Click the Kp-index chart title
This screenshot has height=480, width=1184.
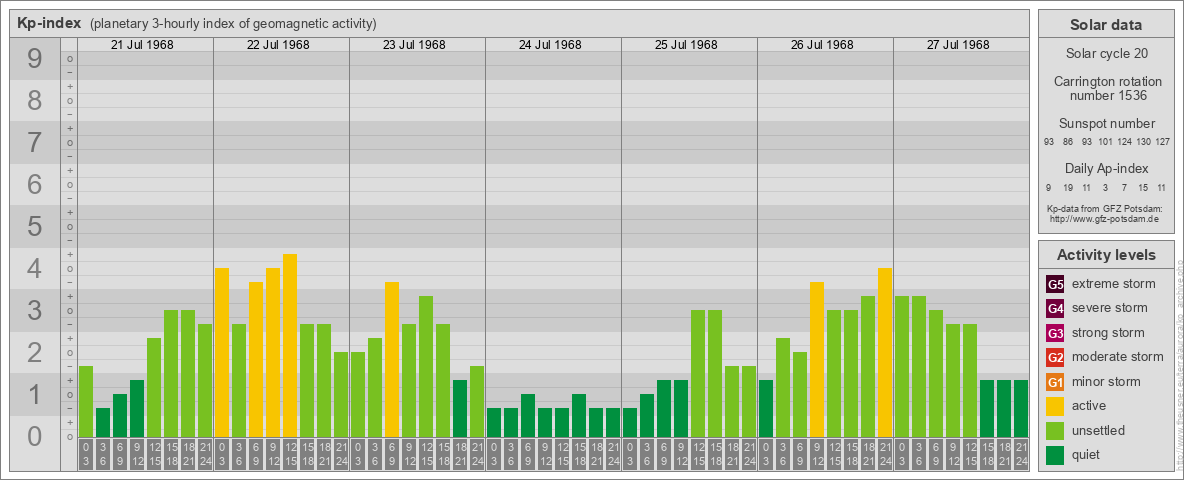(49, 23)
